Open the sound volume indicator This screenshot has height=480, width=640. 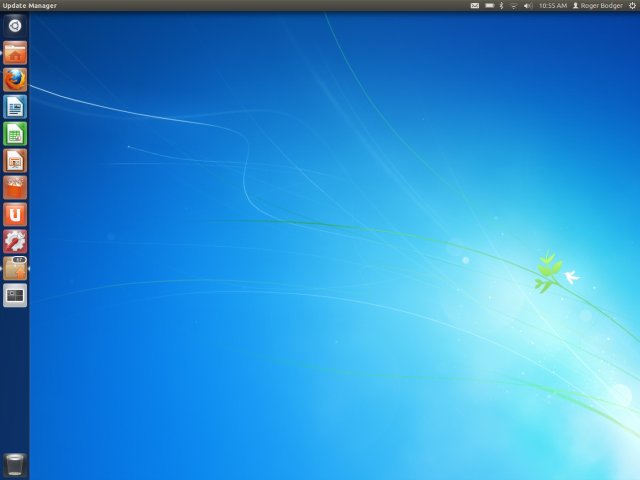(528, 6)
